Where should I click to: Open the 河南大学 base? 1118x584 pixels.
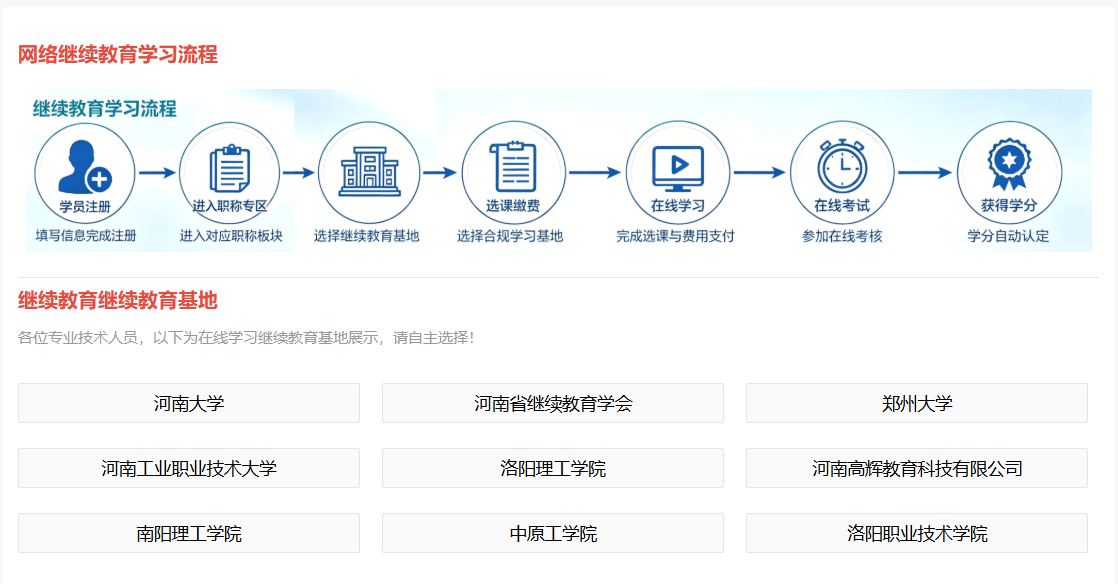(189, 403)
